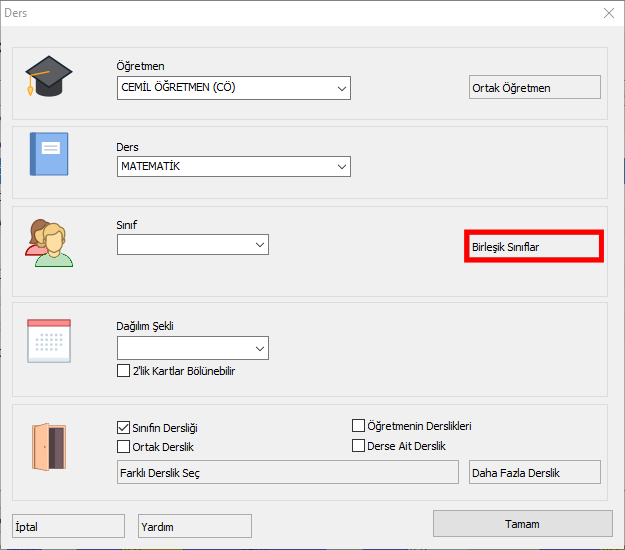
Task: Confirm with the Tamam button
Action: [x=523, y=524]
